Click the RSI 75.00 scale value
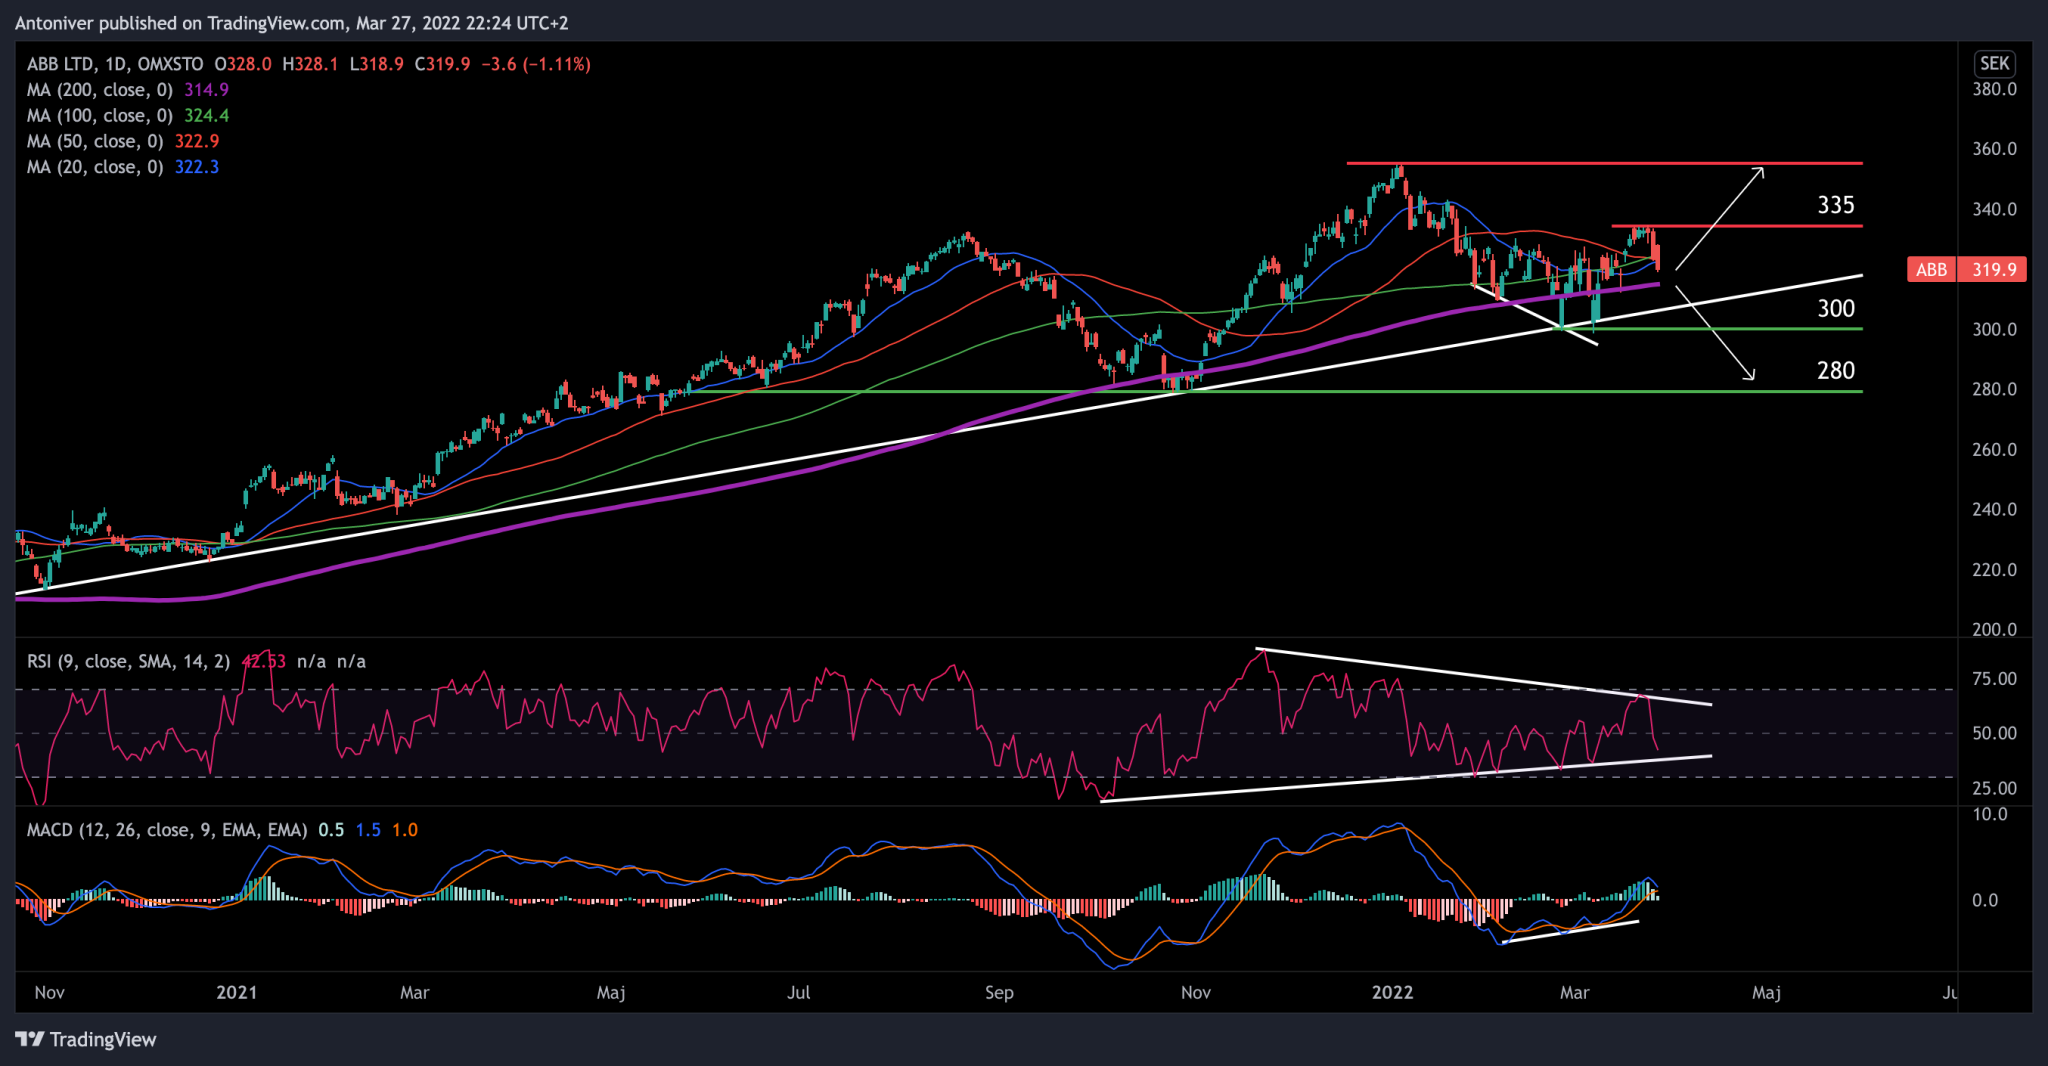Viewport: 2048px width, 1066px height. pyautogui.click(x=1994, y=679)
